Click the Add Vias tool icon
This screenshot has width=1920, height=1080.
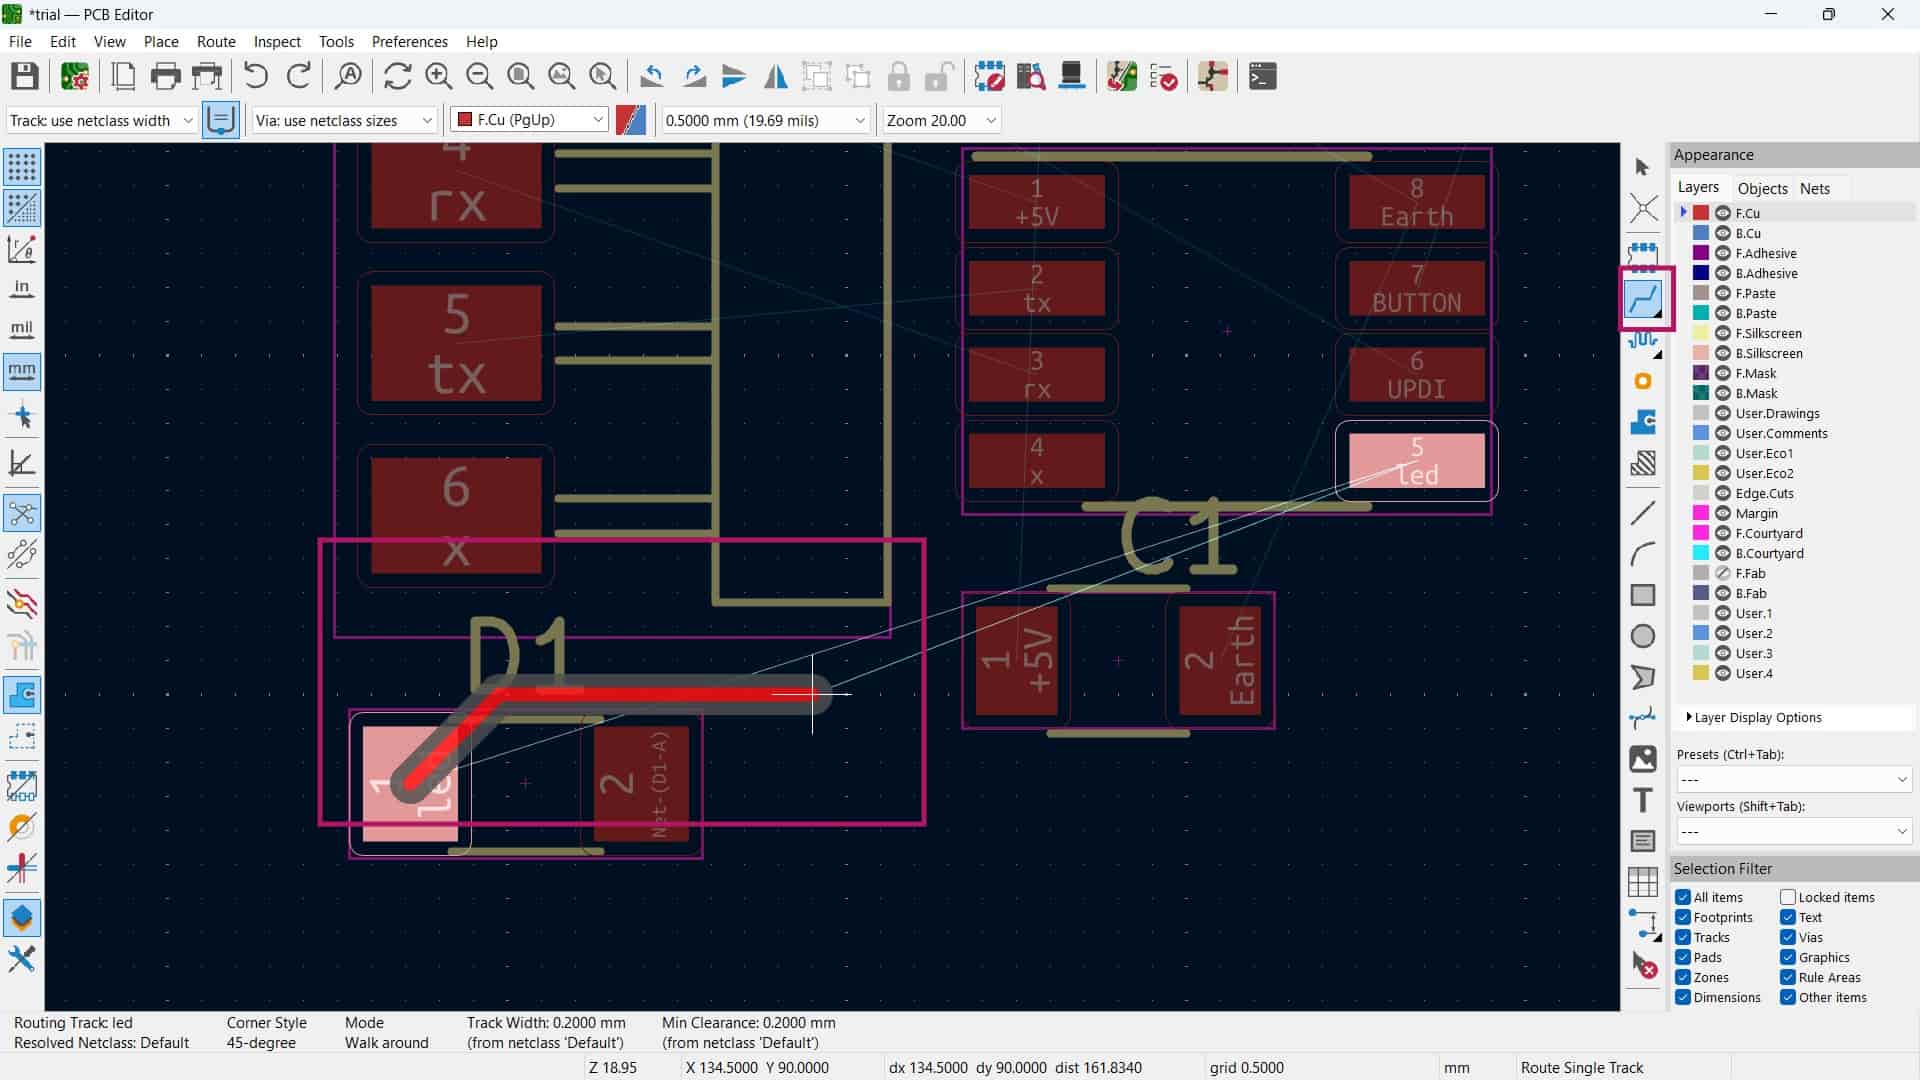point(1643,381)
